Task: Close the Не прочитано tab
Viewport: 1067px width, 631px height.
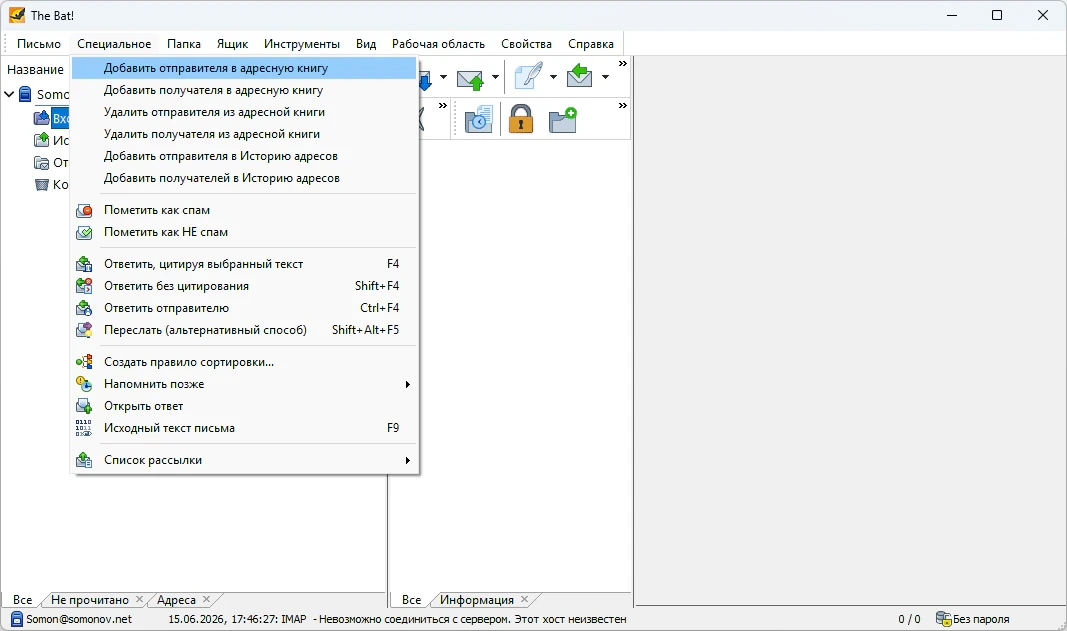Action: point(139,599)
